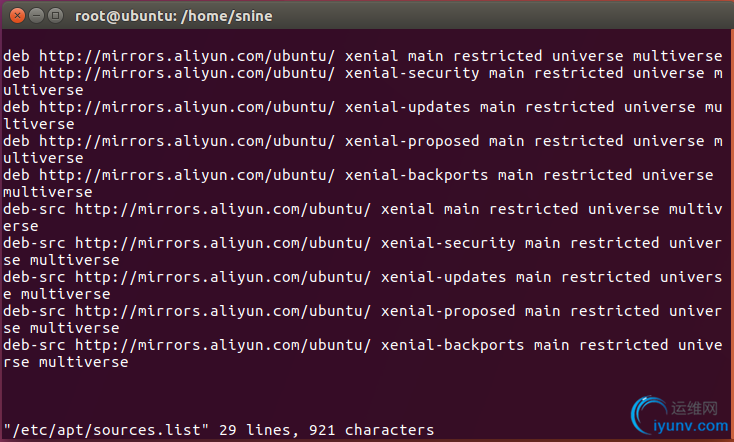The width and height of the screenshot is (734, 442).
Task: Click xenial-proposed in the deb line
Action: click(412, 141)
